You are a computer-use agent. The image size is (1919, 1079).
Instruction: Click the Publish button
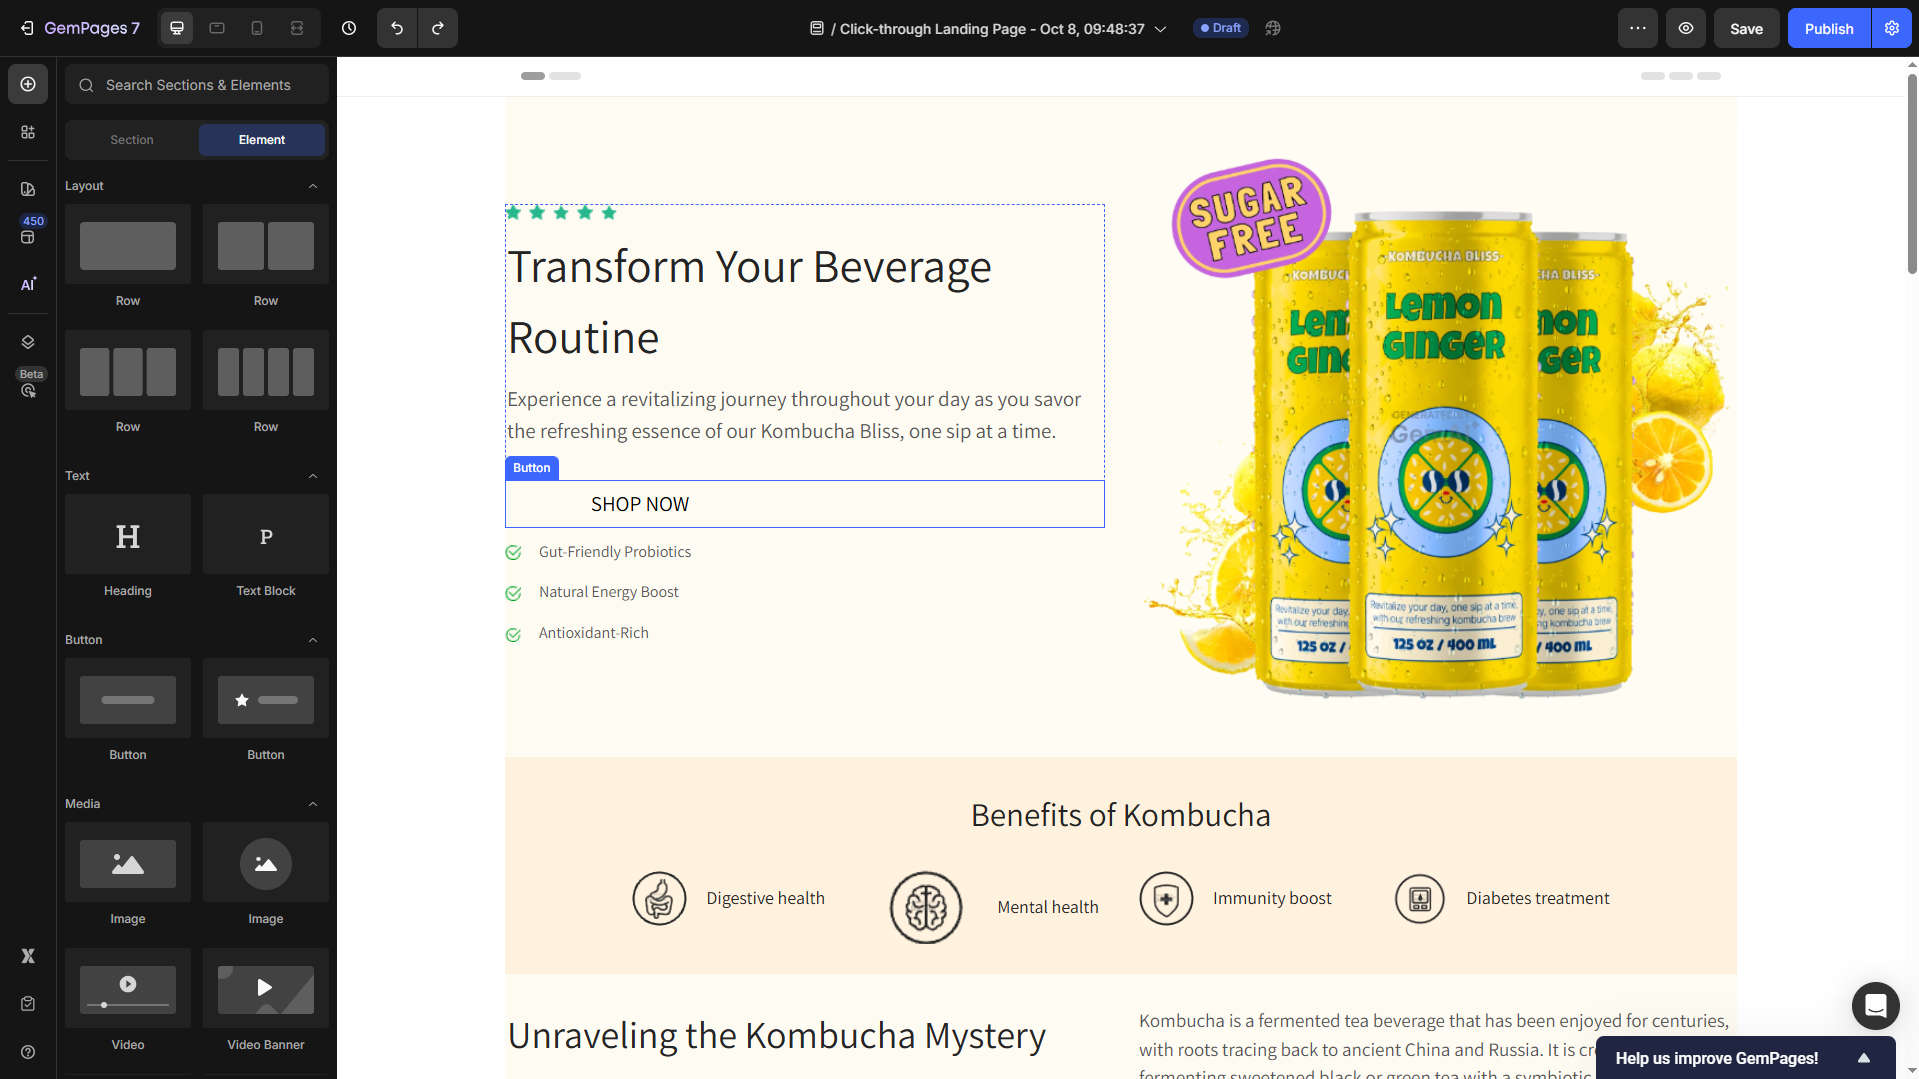tap(1829, 28)
